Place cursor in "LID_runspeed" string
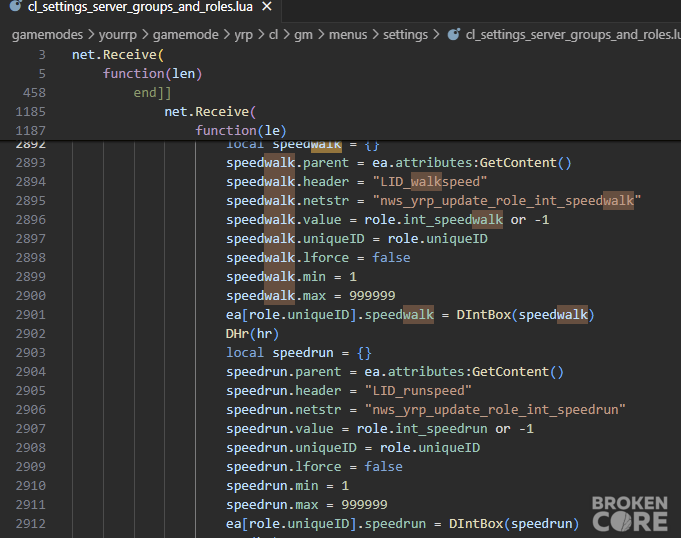 (x=418, y=391)
